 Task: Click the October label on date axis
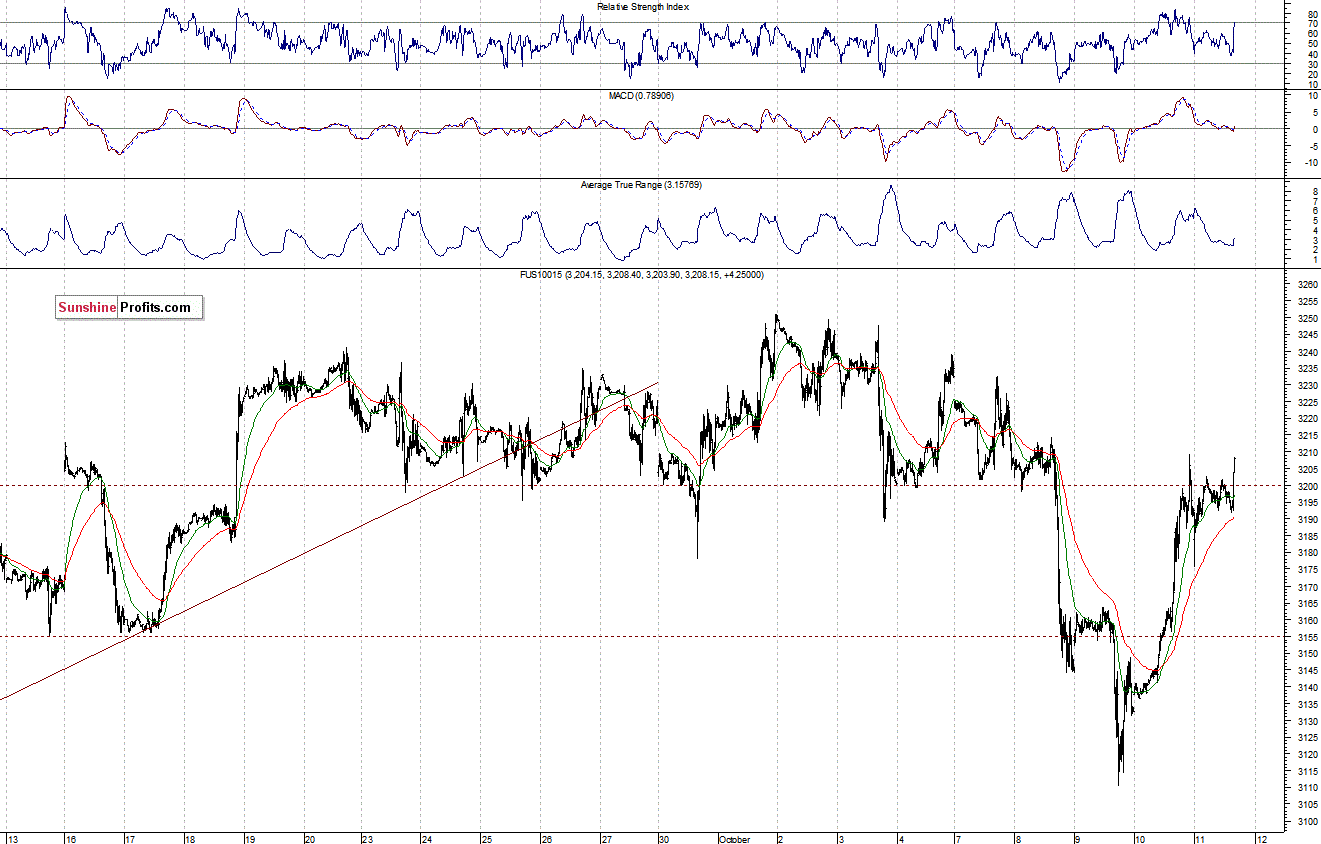click(x=734, y=839)
